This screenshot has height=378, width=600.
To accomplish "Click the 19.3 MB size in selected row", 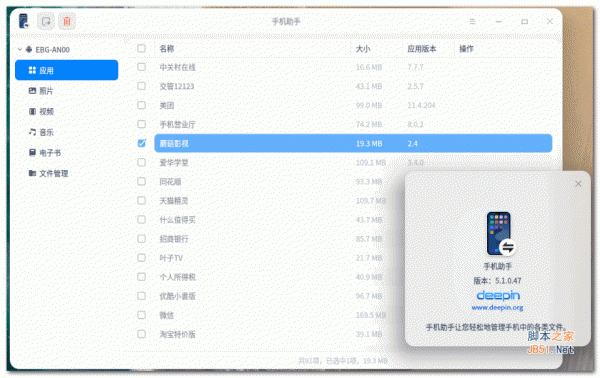I will [369, 143].
